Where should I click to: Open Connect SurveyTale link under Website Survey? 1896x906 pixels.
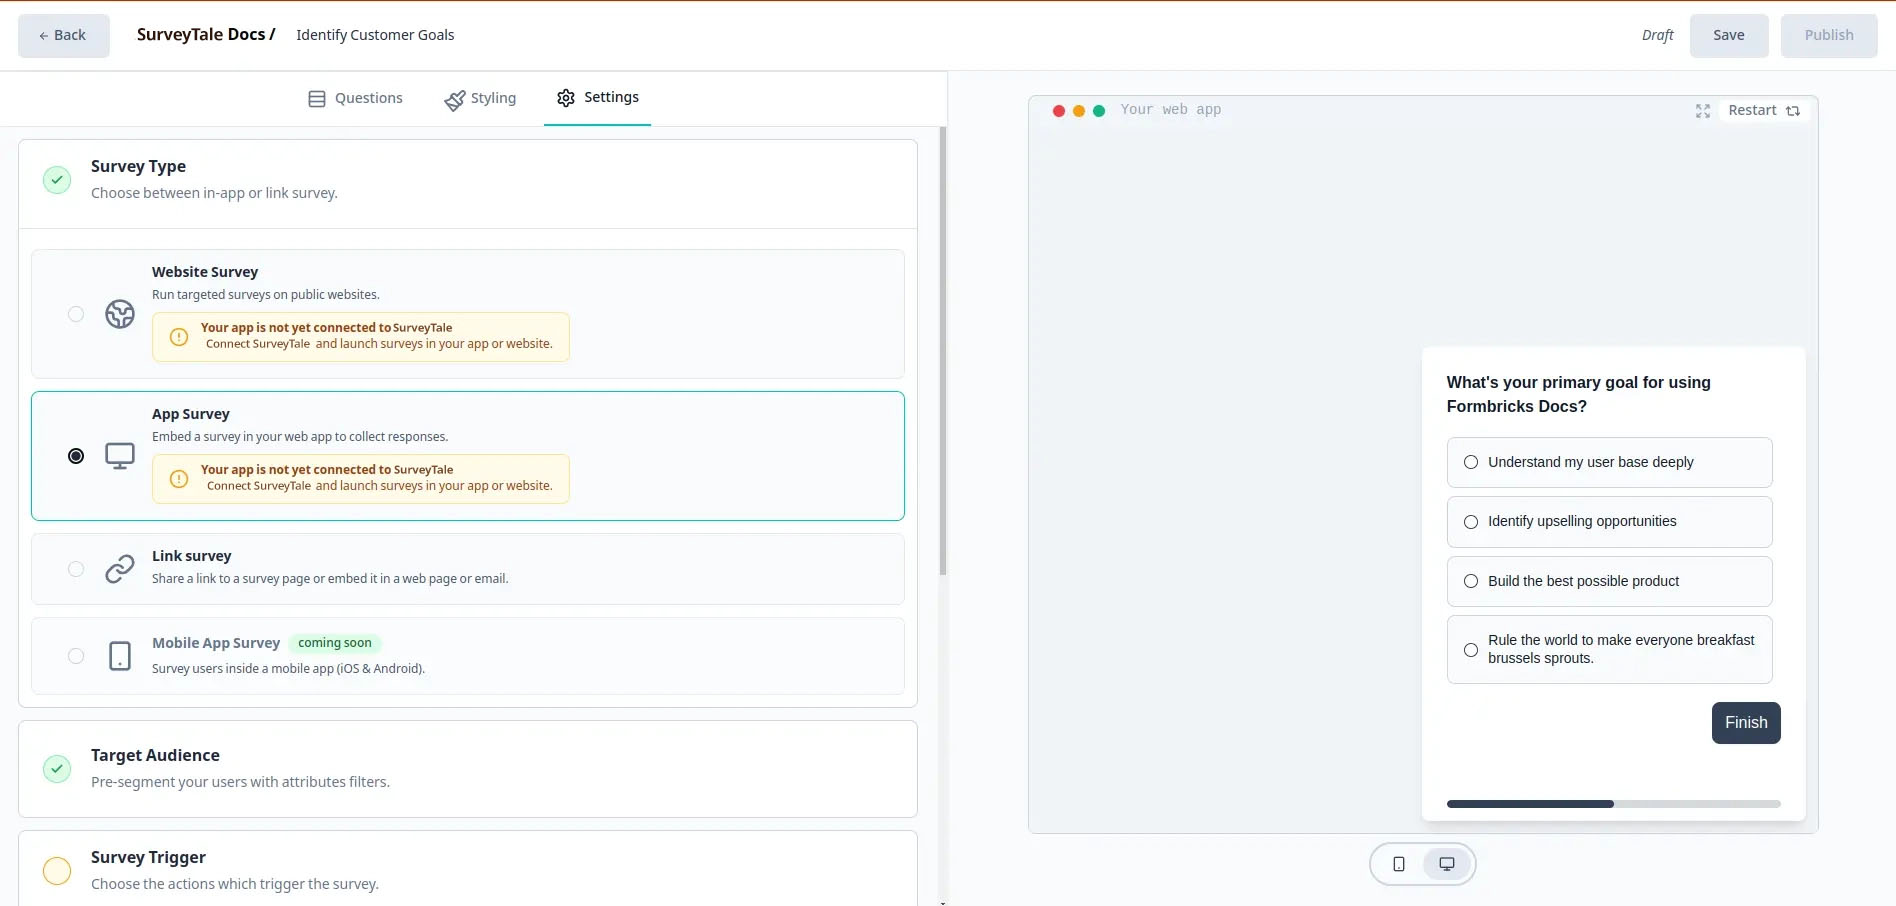coord(258,344)
